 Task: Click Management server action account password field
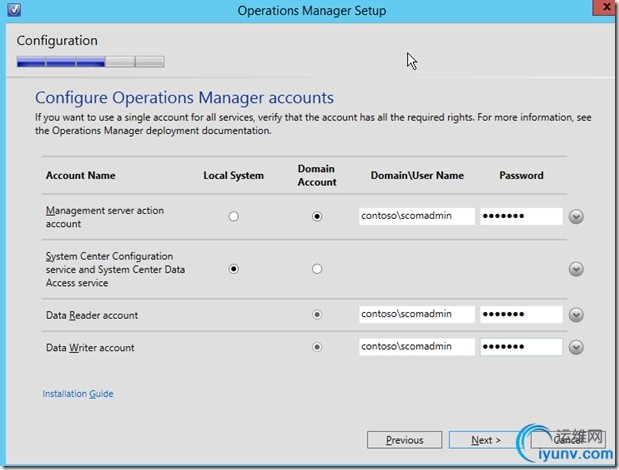(521, 216)
